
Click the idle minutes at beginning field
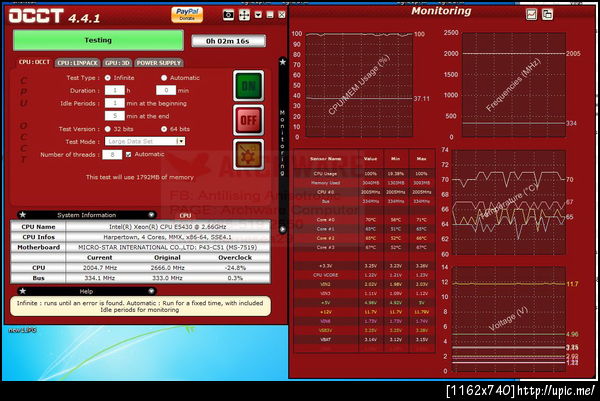[x=114, y=103]
